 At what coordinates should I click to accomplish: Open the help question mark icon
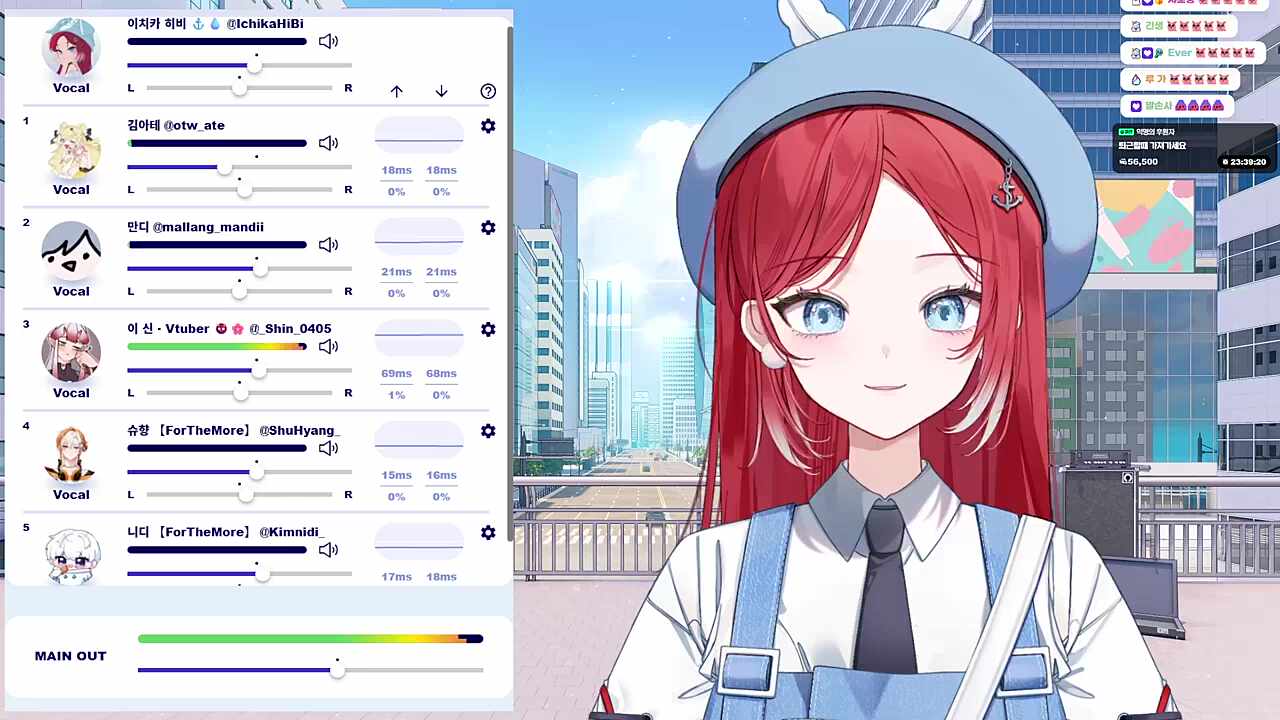(488, 91)
